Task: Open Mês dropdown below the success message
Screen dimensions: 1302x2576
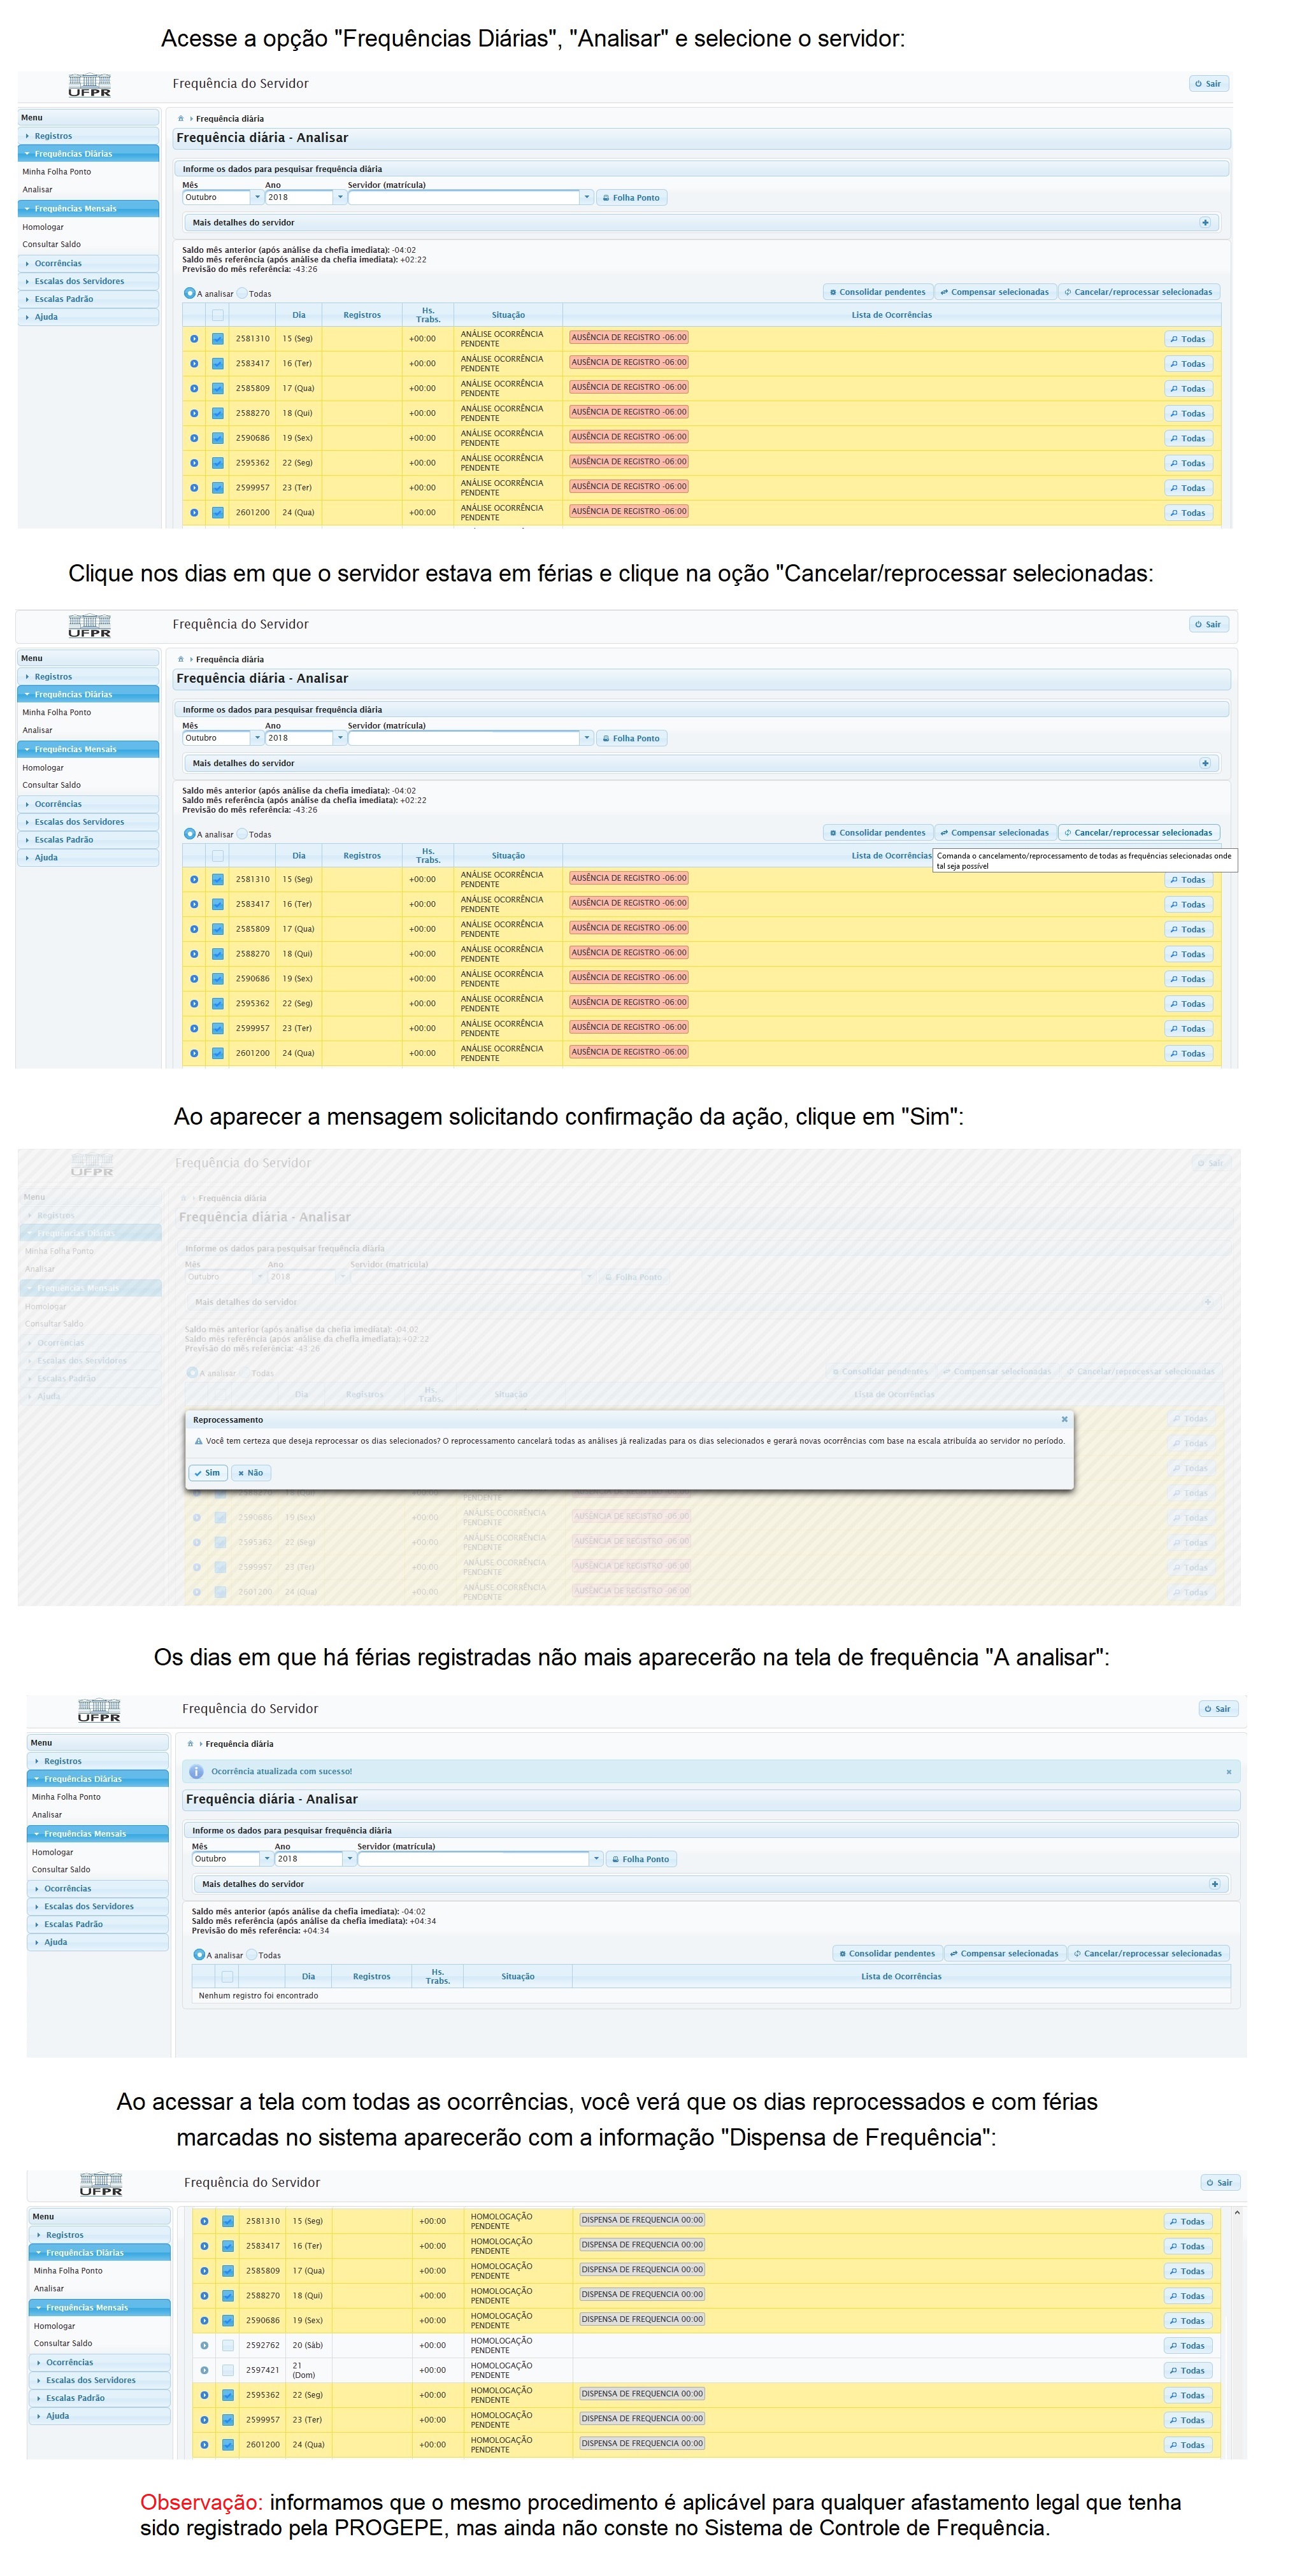Action: click(x=267, y=1859)
